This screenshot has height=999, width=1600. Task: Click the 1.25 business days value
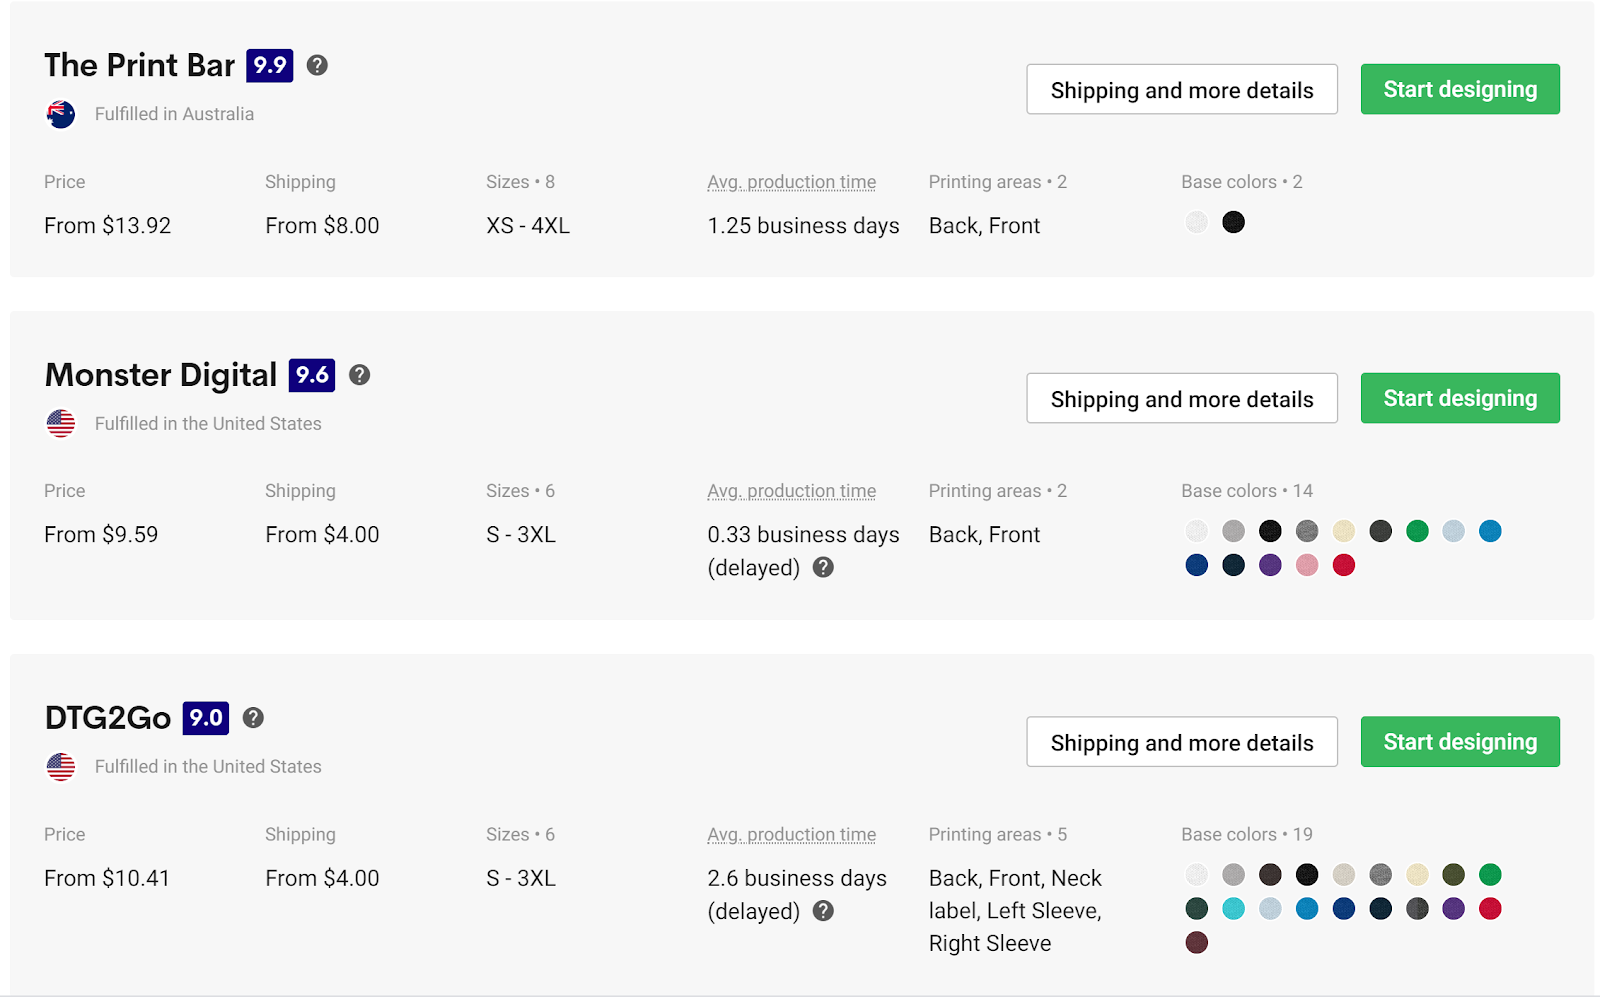coord(804,226)
